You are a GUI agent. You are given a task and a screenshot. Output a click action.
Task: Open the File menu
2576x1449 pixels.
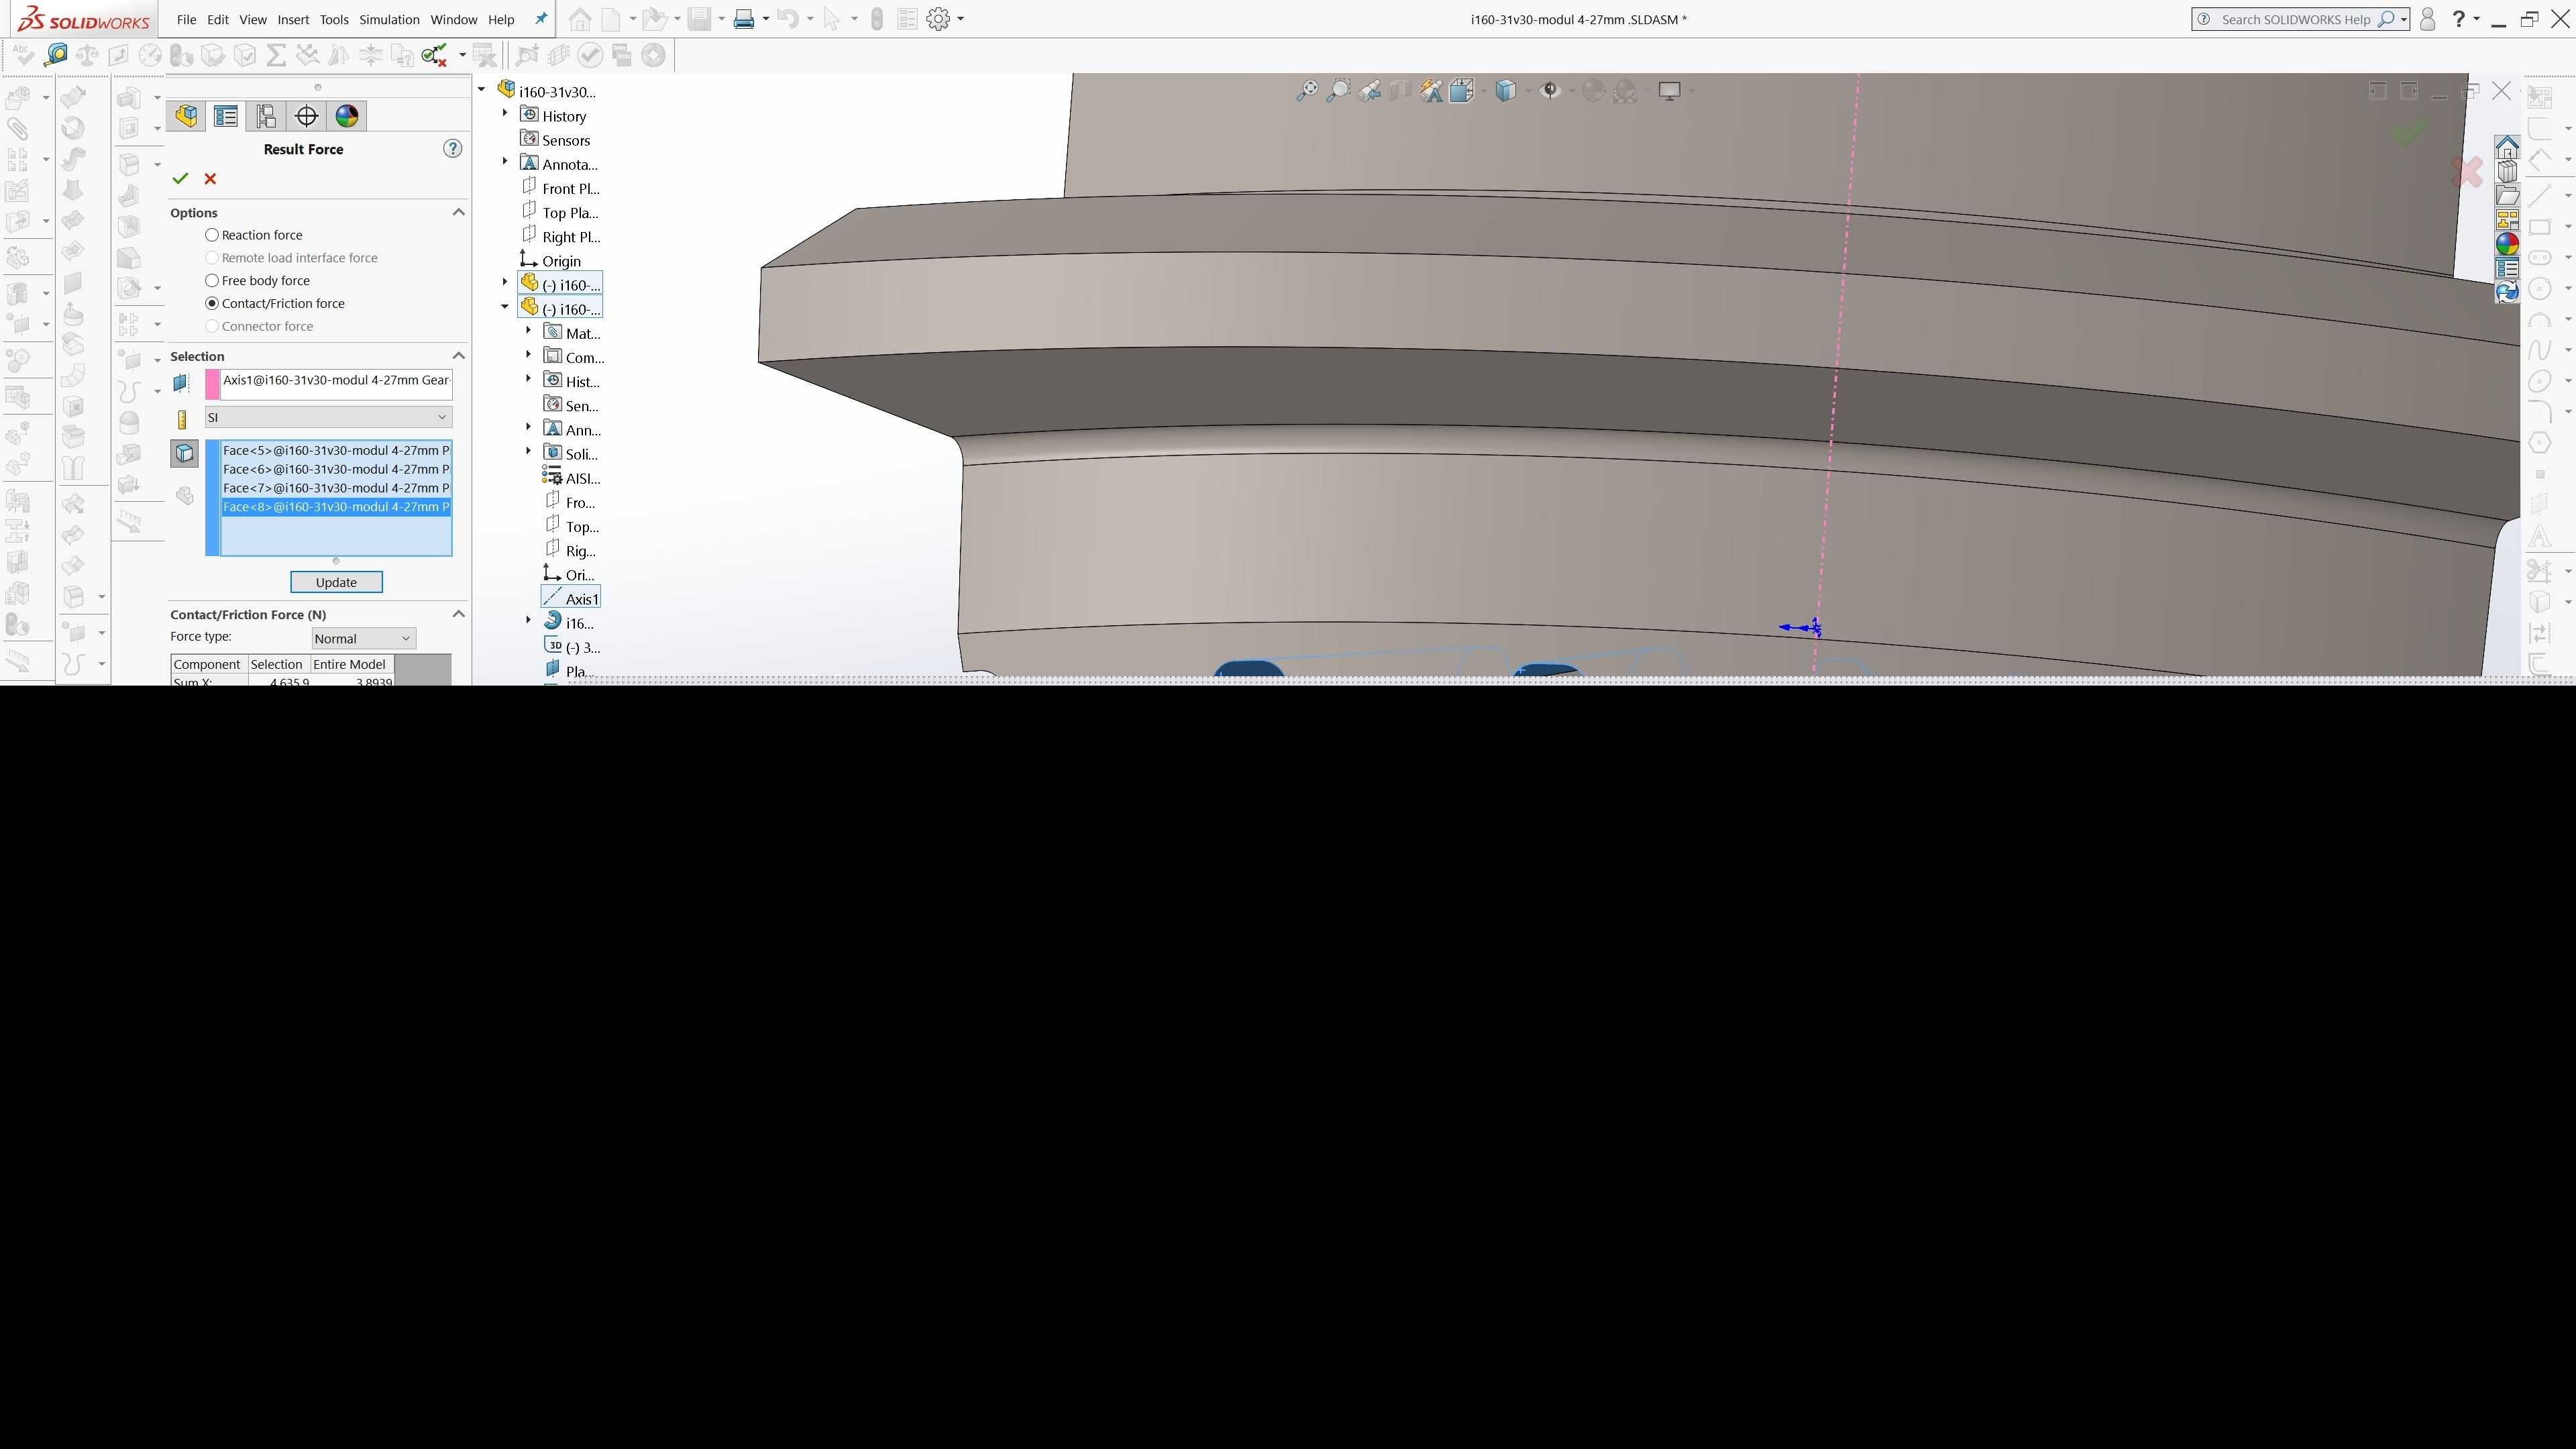tap(186, 19)
